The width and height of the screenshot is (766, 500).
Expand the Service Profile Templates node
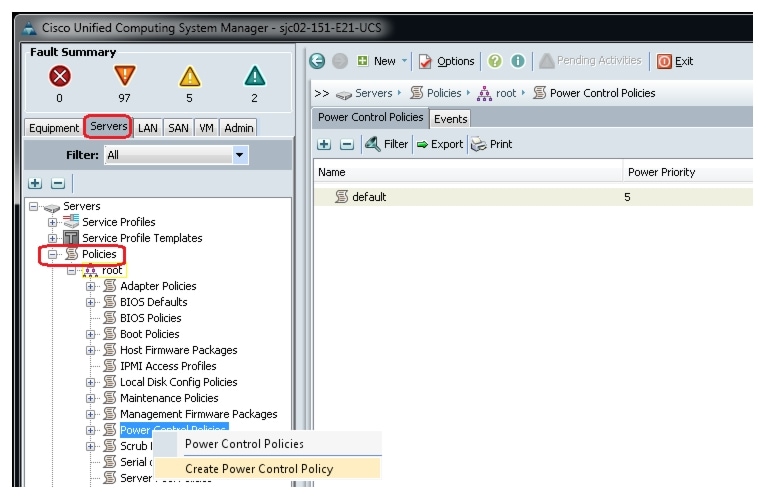52,239
